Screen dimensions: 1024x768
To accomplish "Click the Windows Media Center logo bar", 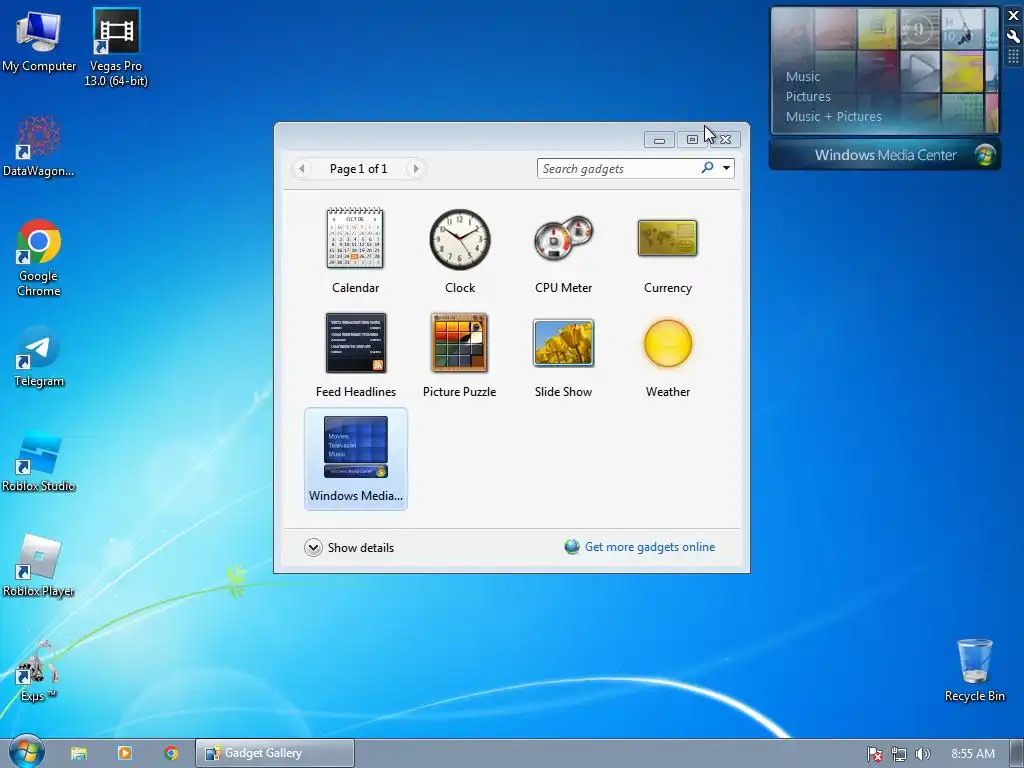I will point(885,155).
